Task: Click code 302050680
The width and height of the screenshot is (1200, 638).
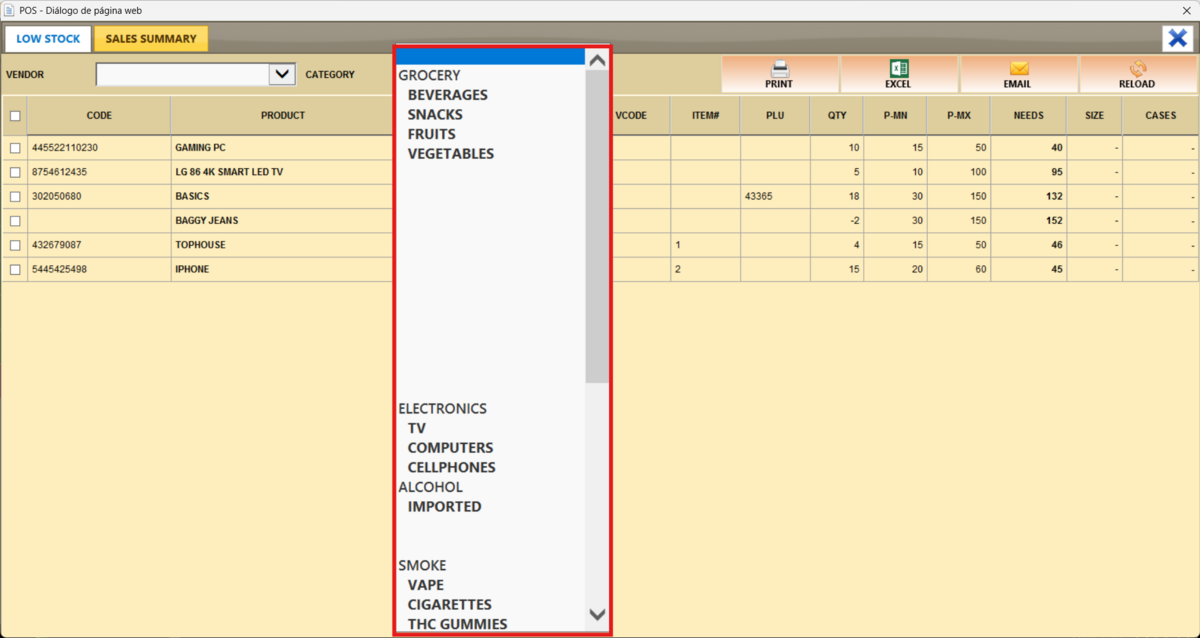Action: (x=57, y=197)
